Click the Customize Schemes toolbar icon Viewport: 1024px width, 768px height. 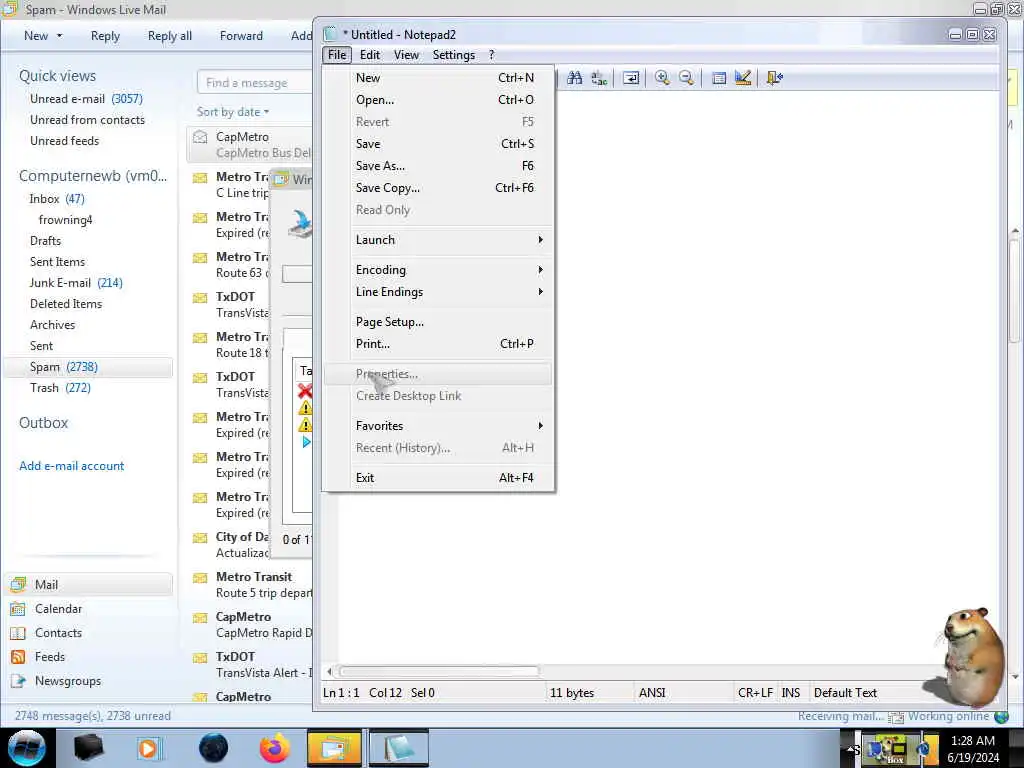[743, 78]
